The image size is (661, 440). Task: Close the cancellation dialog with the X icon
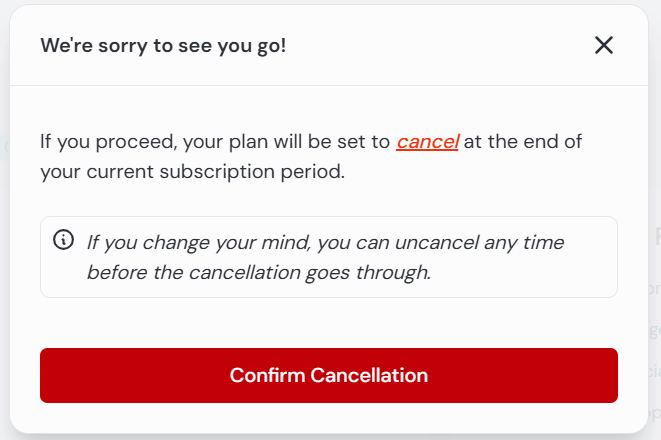(604, 45)
